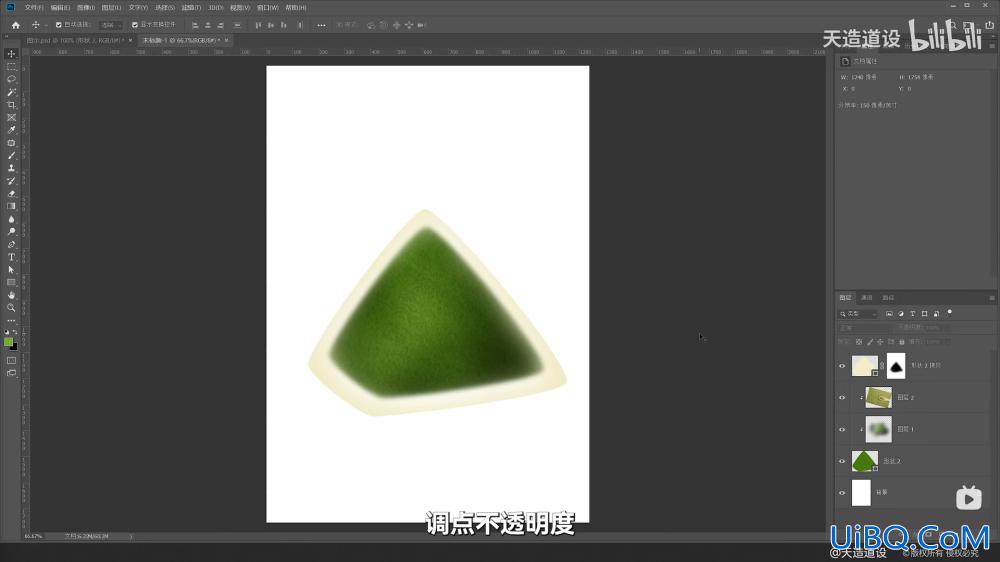Select the Rectangle shape tool
This screenshot has width=1000, height=562.
click(11, 283)
